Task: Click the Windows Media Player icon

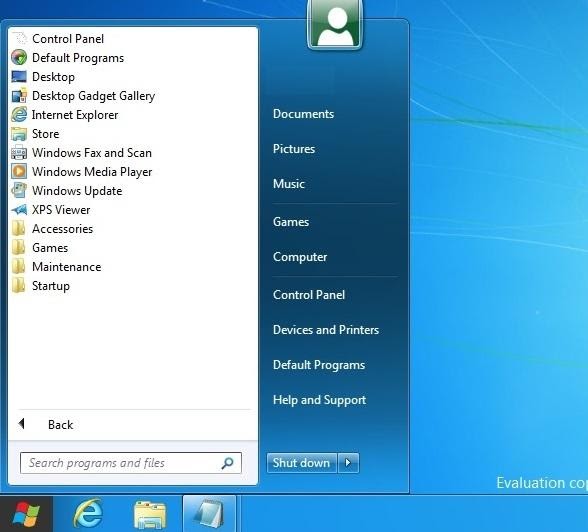Action: pos(19,172)
